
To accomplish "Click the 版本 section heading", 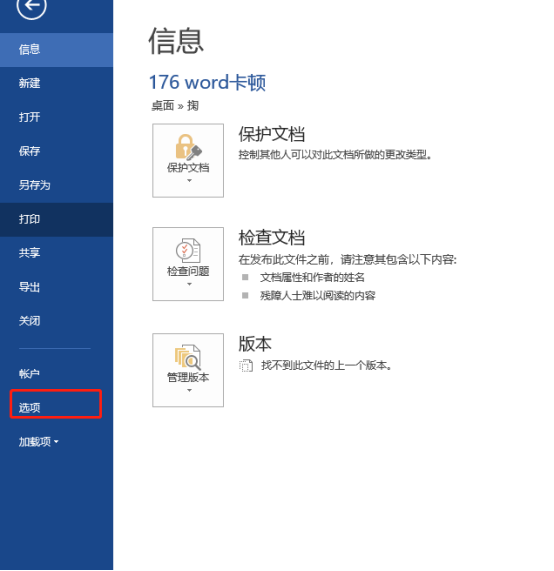I will pos(255,344).
